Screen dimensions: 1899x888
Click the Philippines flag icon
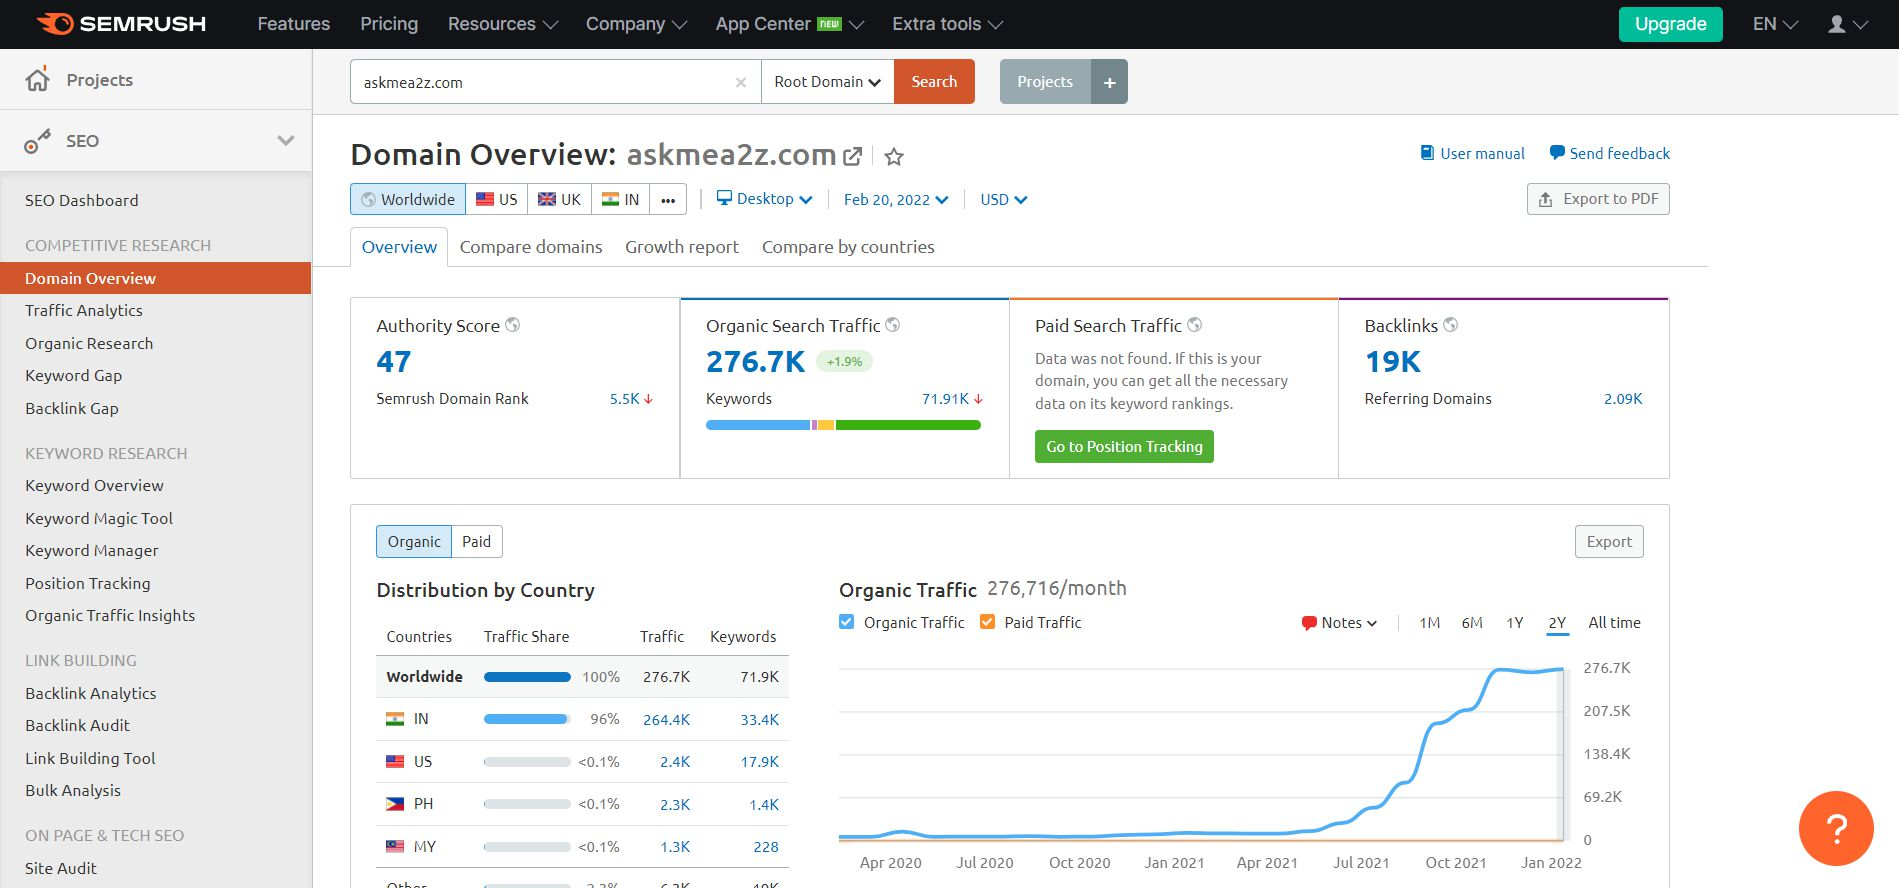(395, 804)
